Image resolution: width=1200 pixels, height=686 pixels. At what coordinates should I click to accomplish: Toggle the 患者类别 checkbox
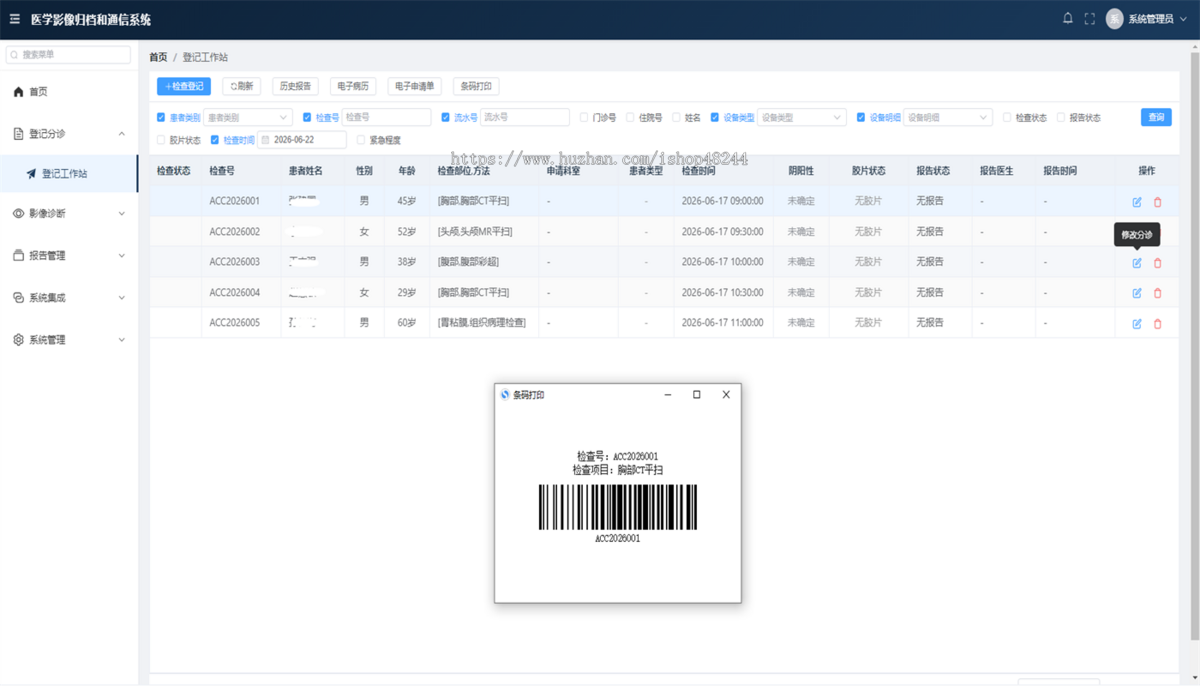161,118
